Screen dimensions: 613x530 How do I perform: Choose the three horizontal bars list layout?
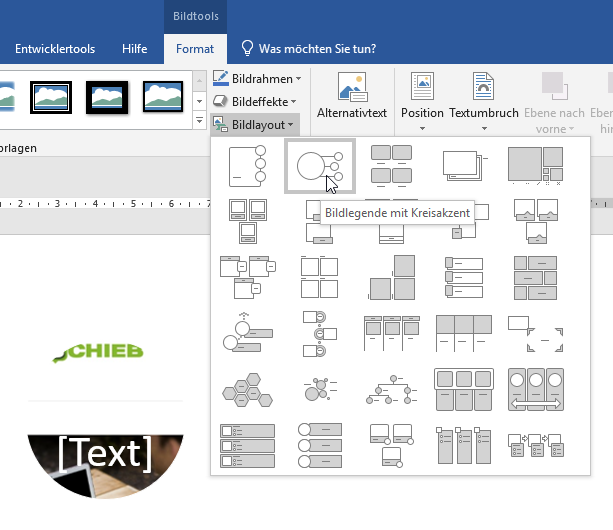point(247,446)
